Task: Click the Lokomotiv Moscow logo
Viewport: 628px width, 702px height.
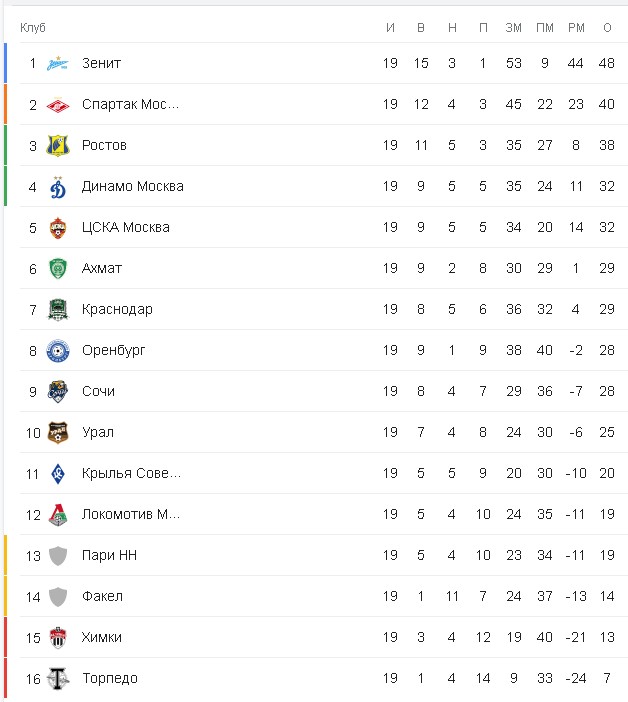Action: [x=59, y=515]
